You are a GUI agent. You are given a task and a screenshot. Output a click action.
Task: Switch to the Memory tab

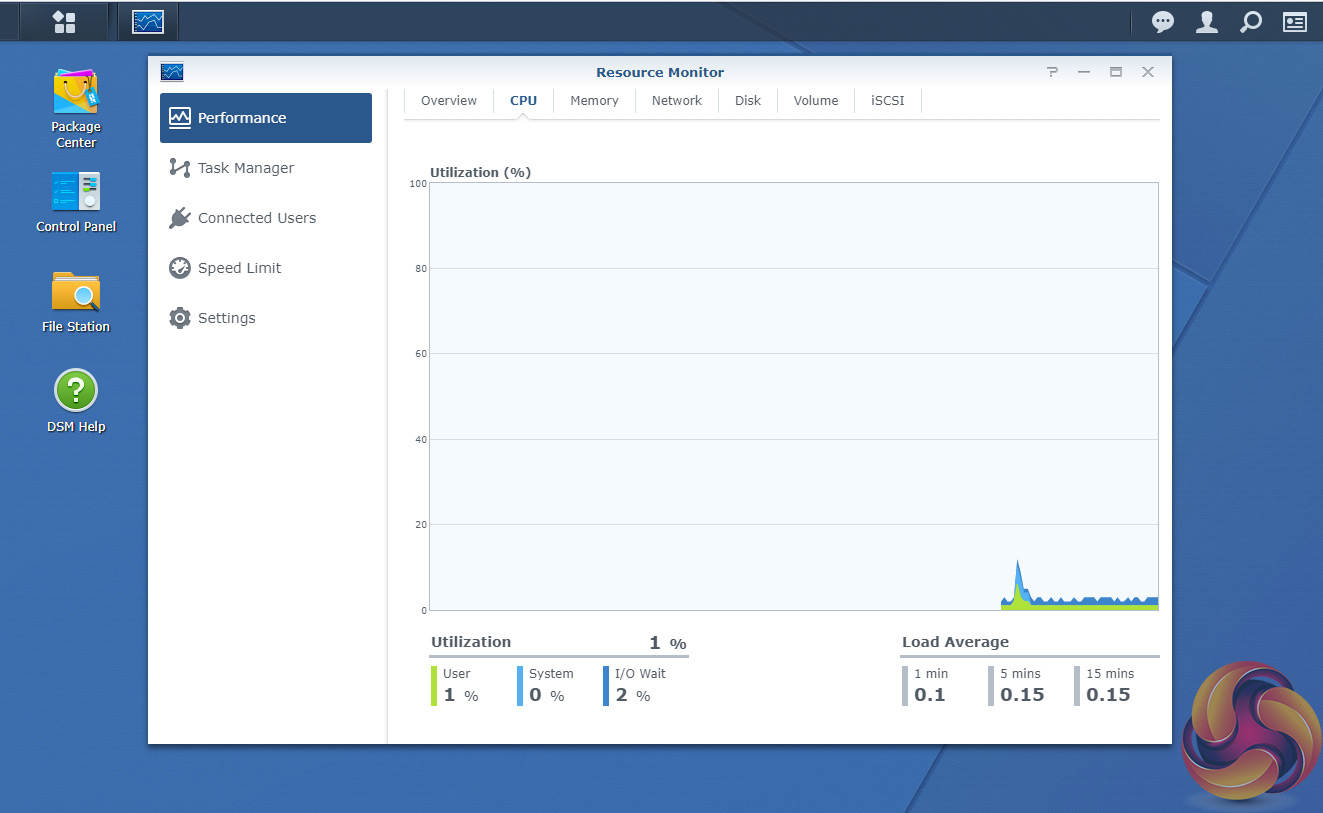(x=594, y=101)
